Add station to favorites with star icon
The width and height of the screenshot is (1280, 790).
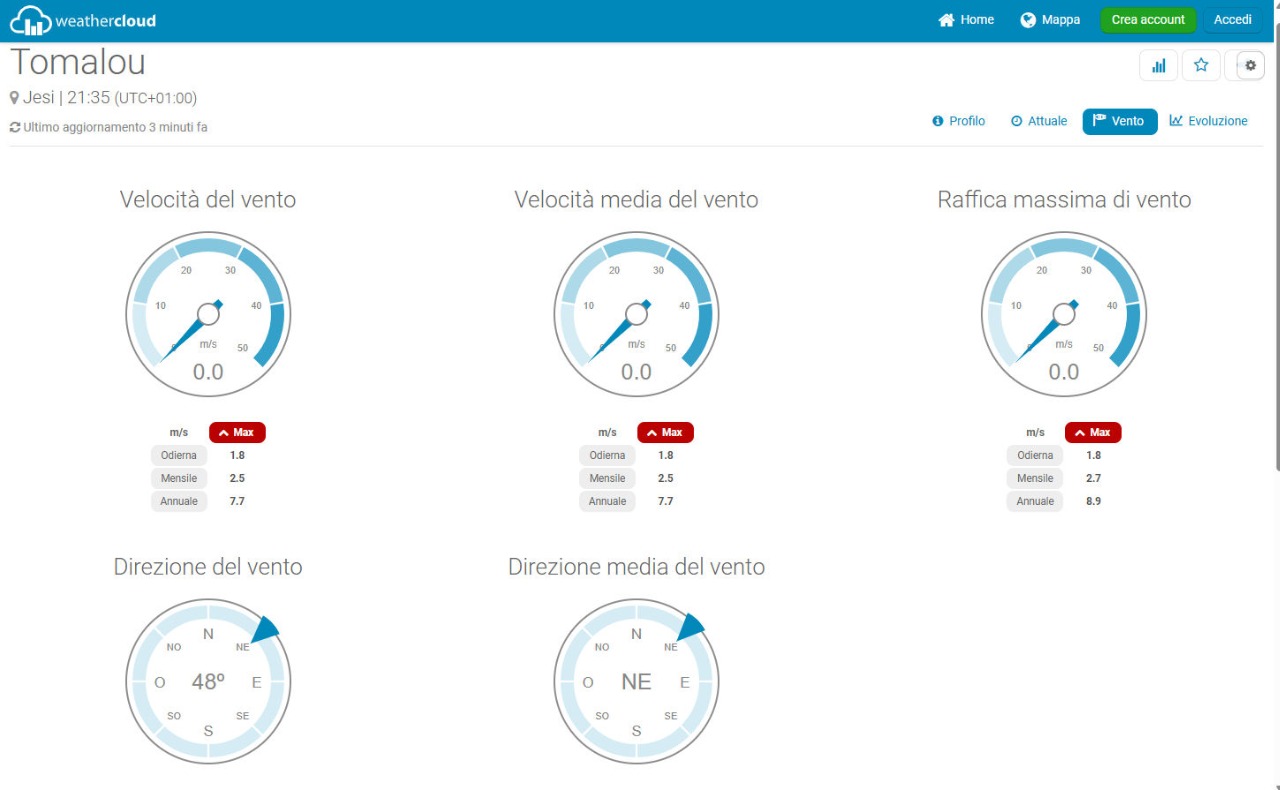pyautogui.click(x=1201, y=66)
